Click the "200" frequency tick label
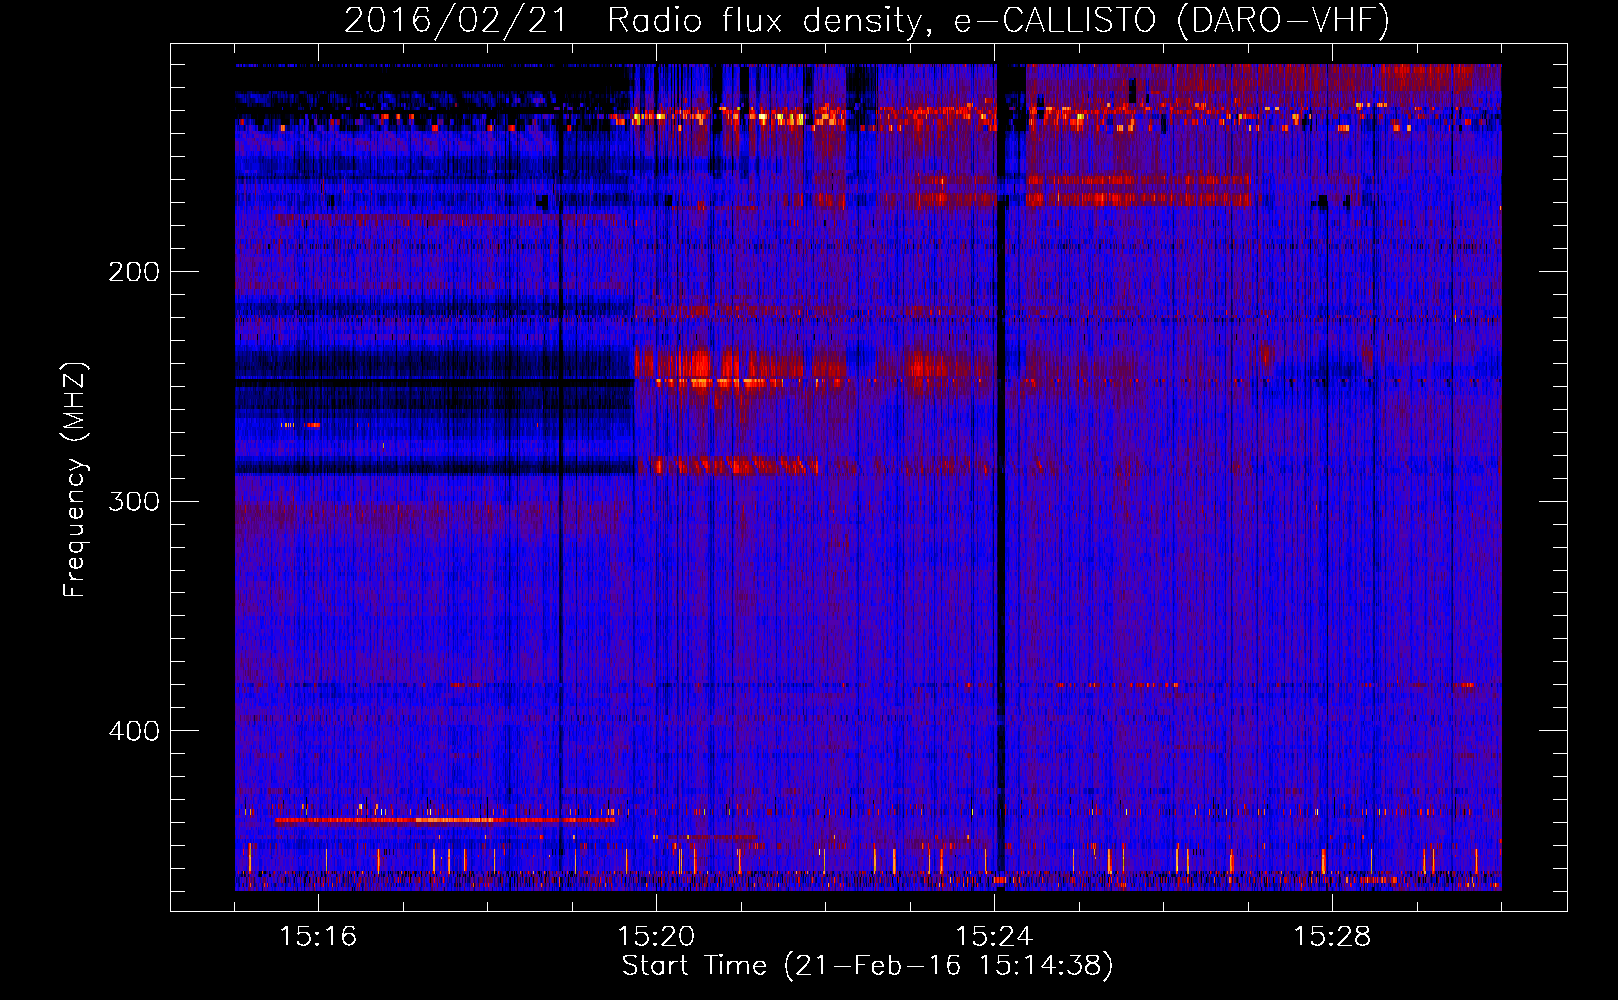Image resolution: width=1618 pixels, height=1000 pixels. [x=134, y=272]
